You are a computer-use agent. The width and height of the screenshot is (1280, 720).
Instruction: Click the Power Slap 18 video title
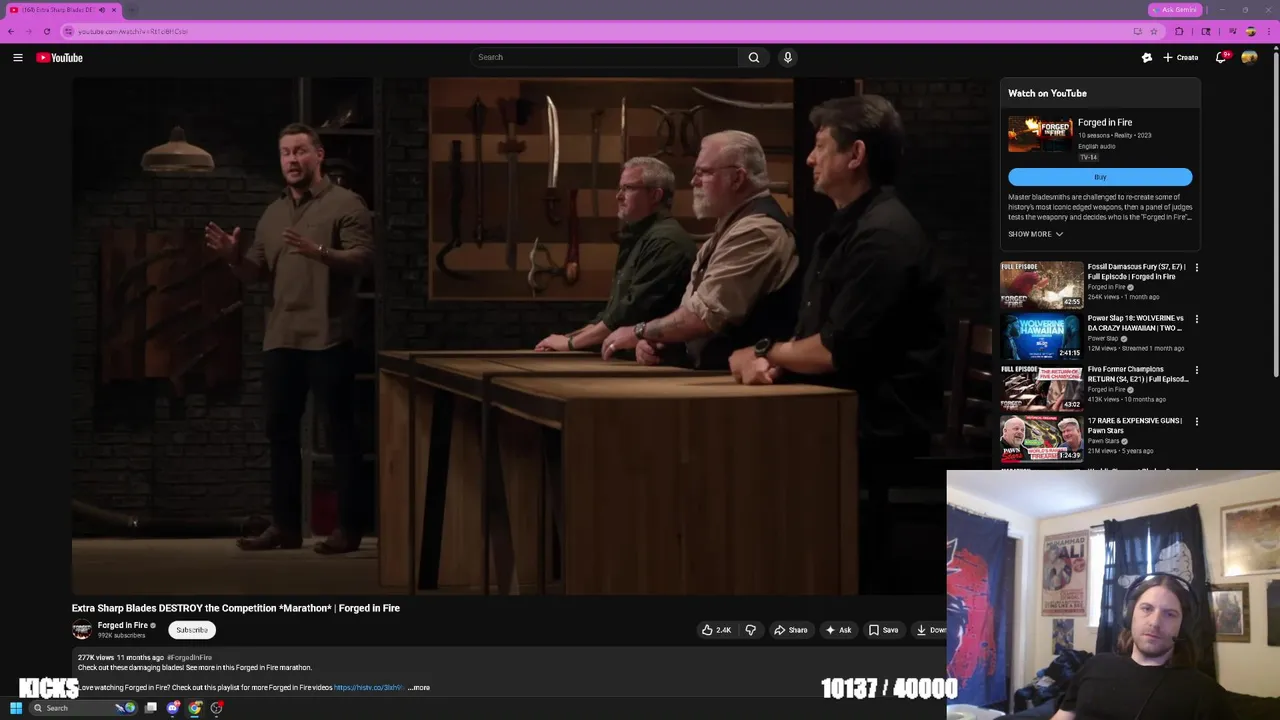pyautogui.click(x=1136, y=323)
